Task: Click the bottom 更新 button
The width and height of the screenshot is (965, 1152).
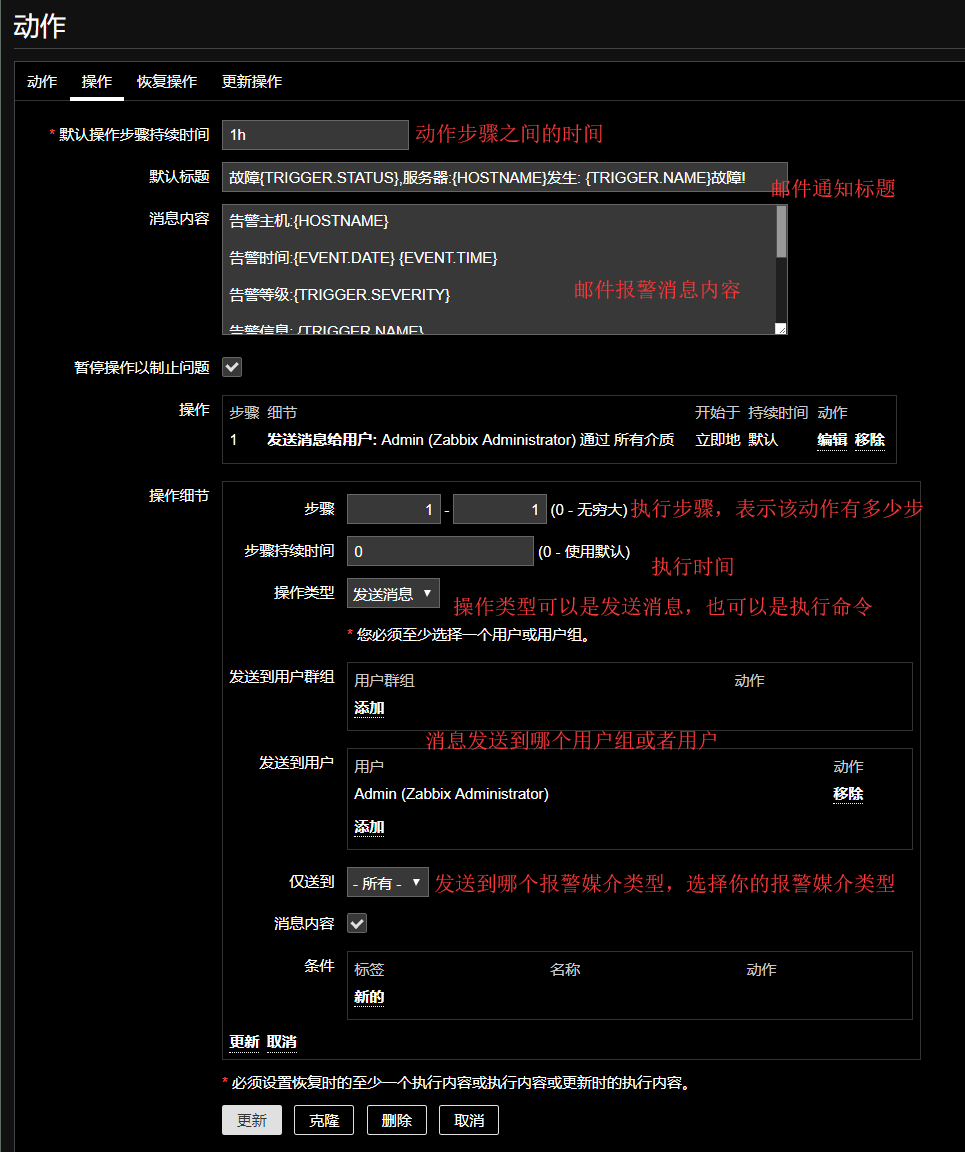Action: (252, 1120)
